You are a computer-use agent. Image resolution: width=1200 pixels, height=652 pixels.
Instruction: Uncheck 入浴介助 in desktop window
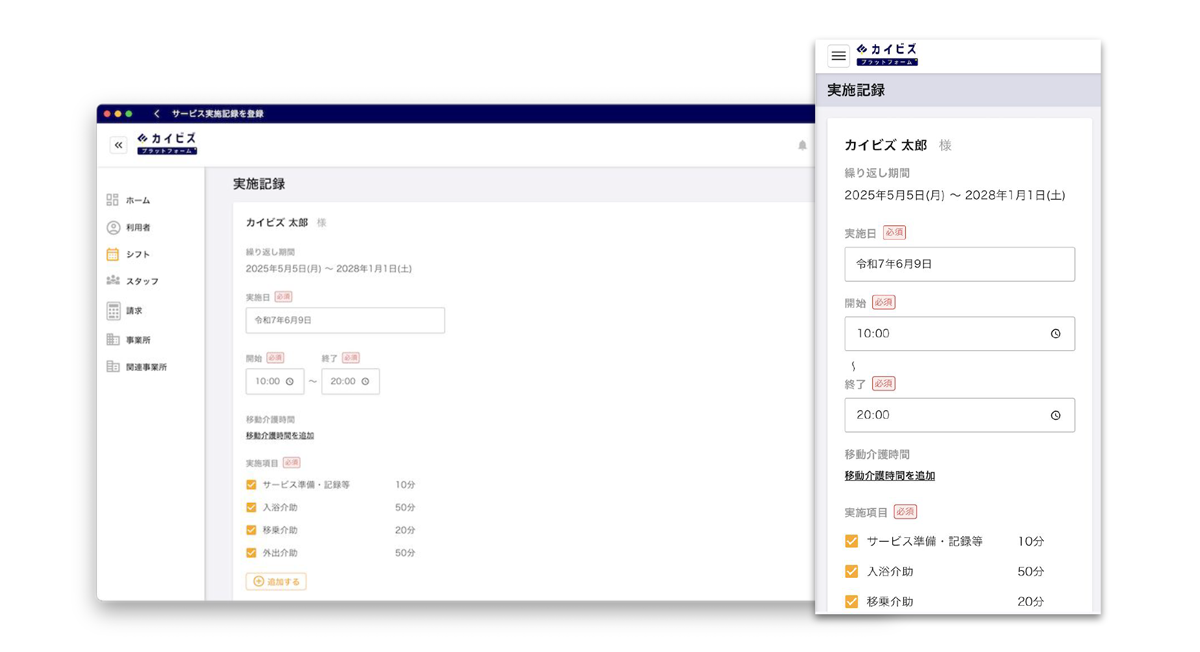point(251,508)
